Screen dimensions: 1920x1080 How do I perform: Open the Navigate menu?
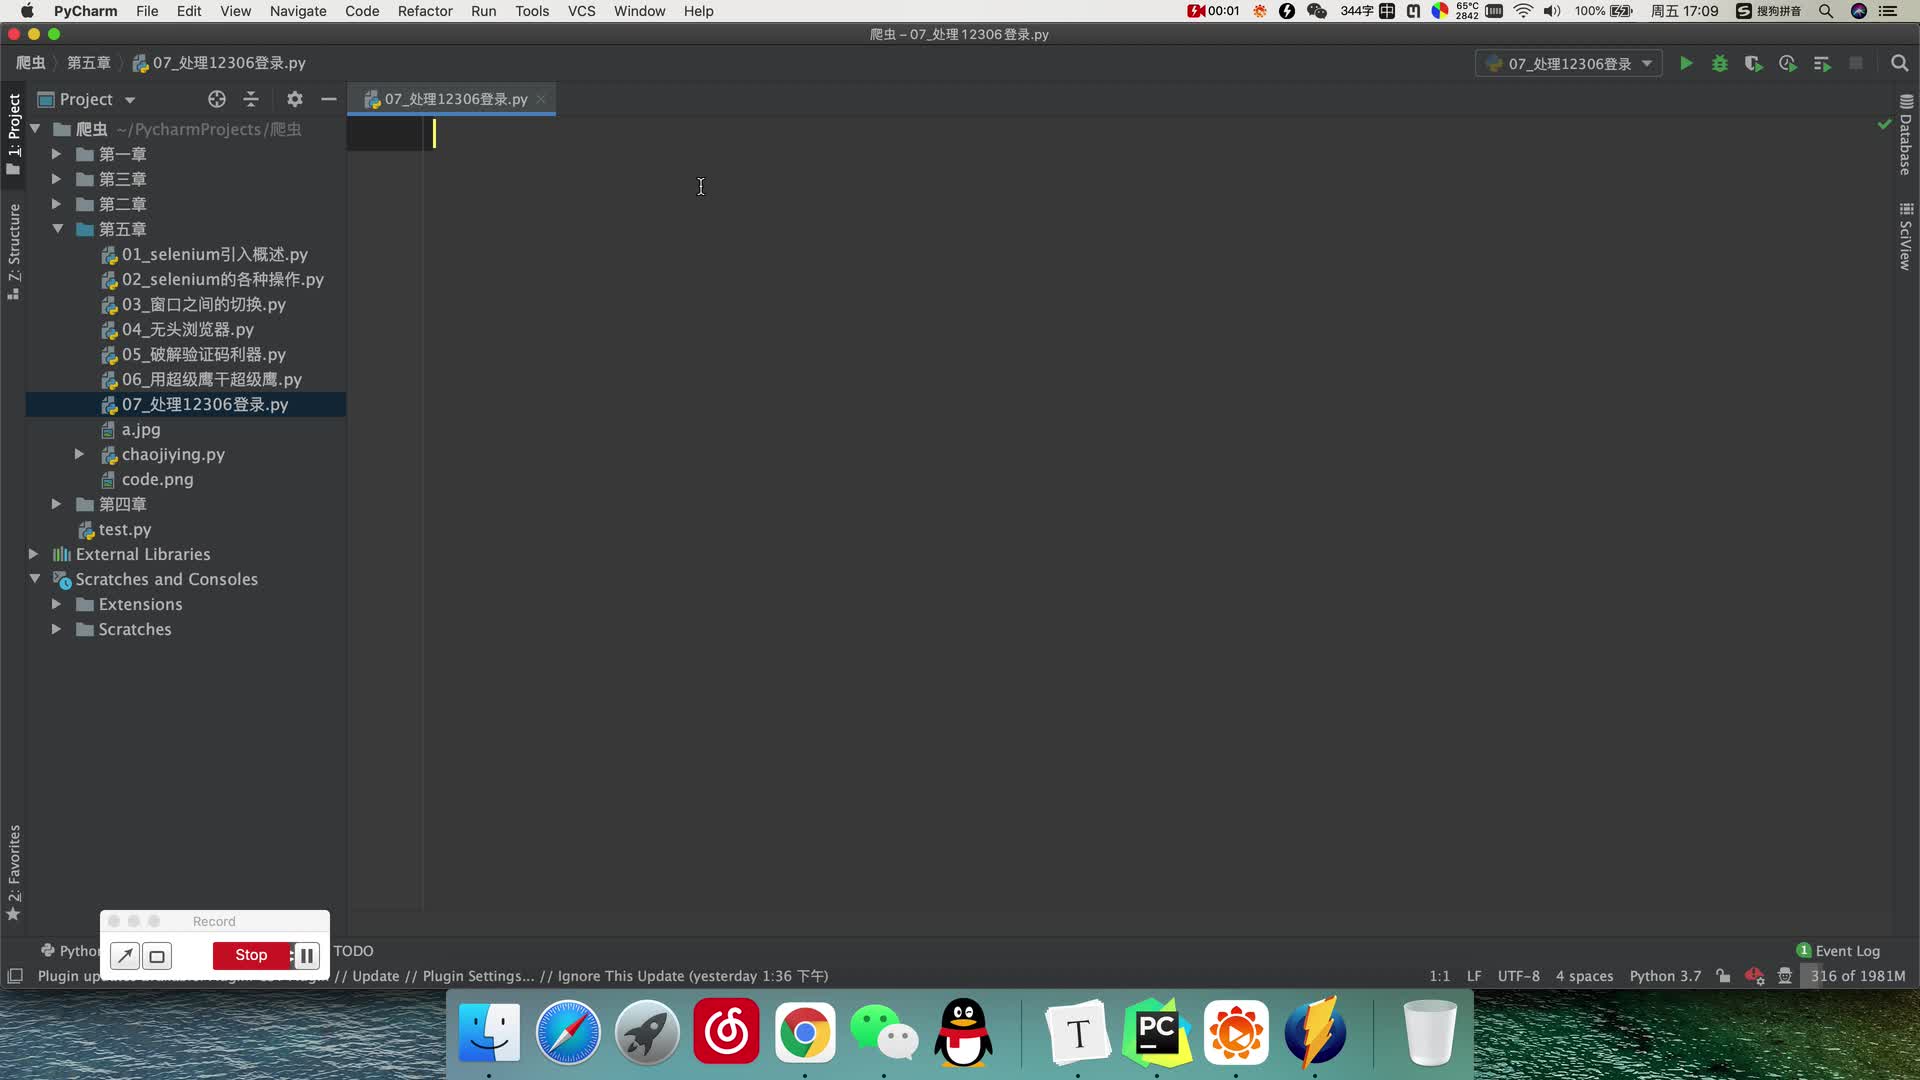click(x=298, y=11)
